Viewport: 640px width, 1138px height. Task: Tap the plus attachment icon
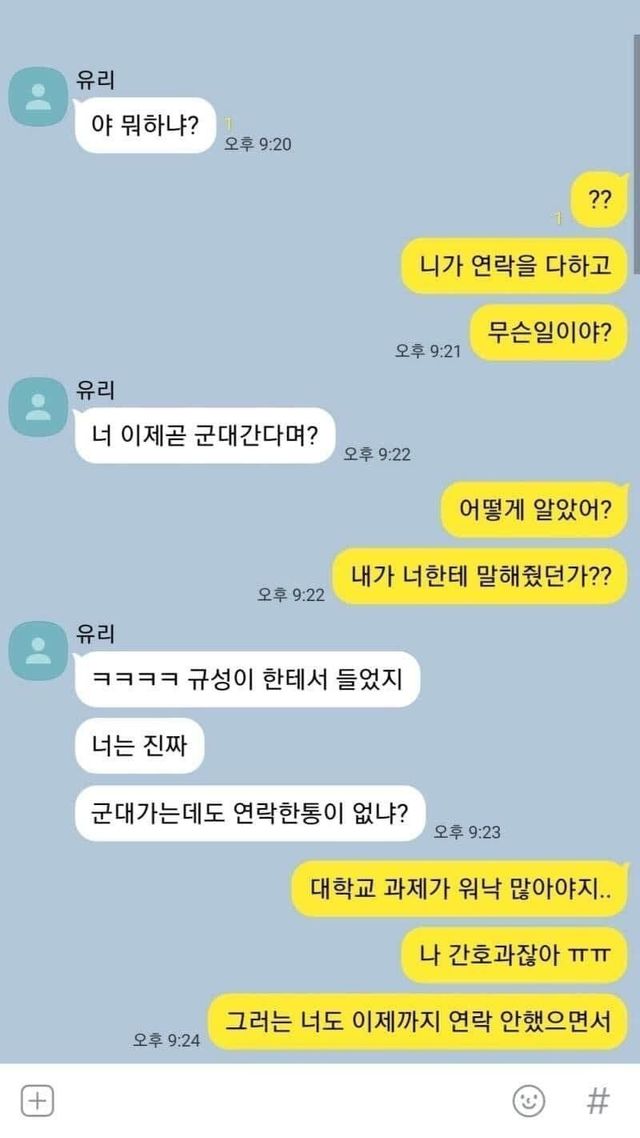point(37,1101)
